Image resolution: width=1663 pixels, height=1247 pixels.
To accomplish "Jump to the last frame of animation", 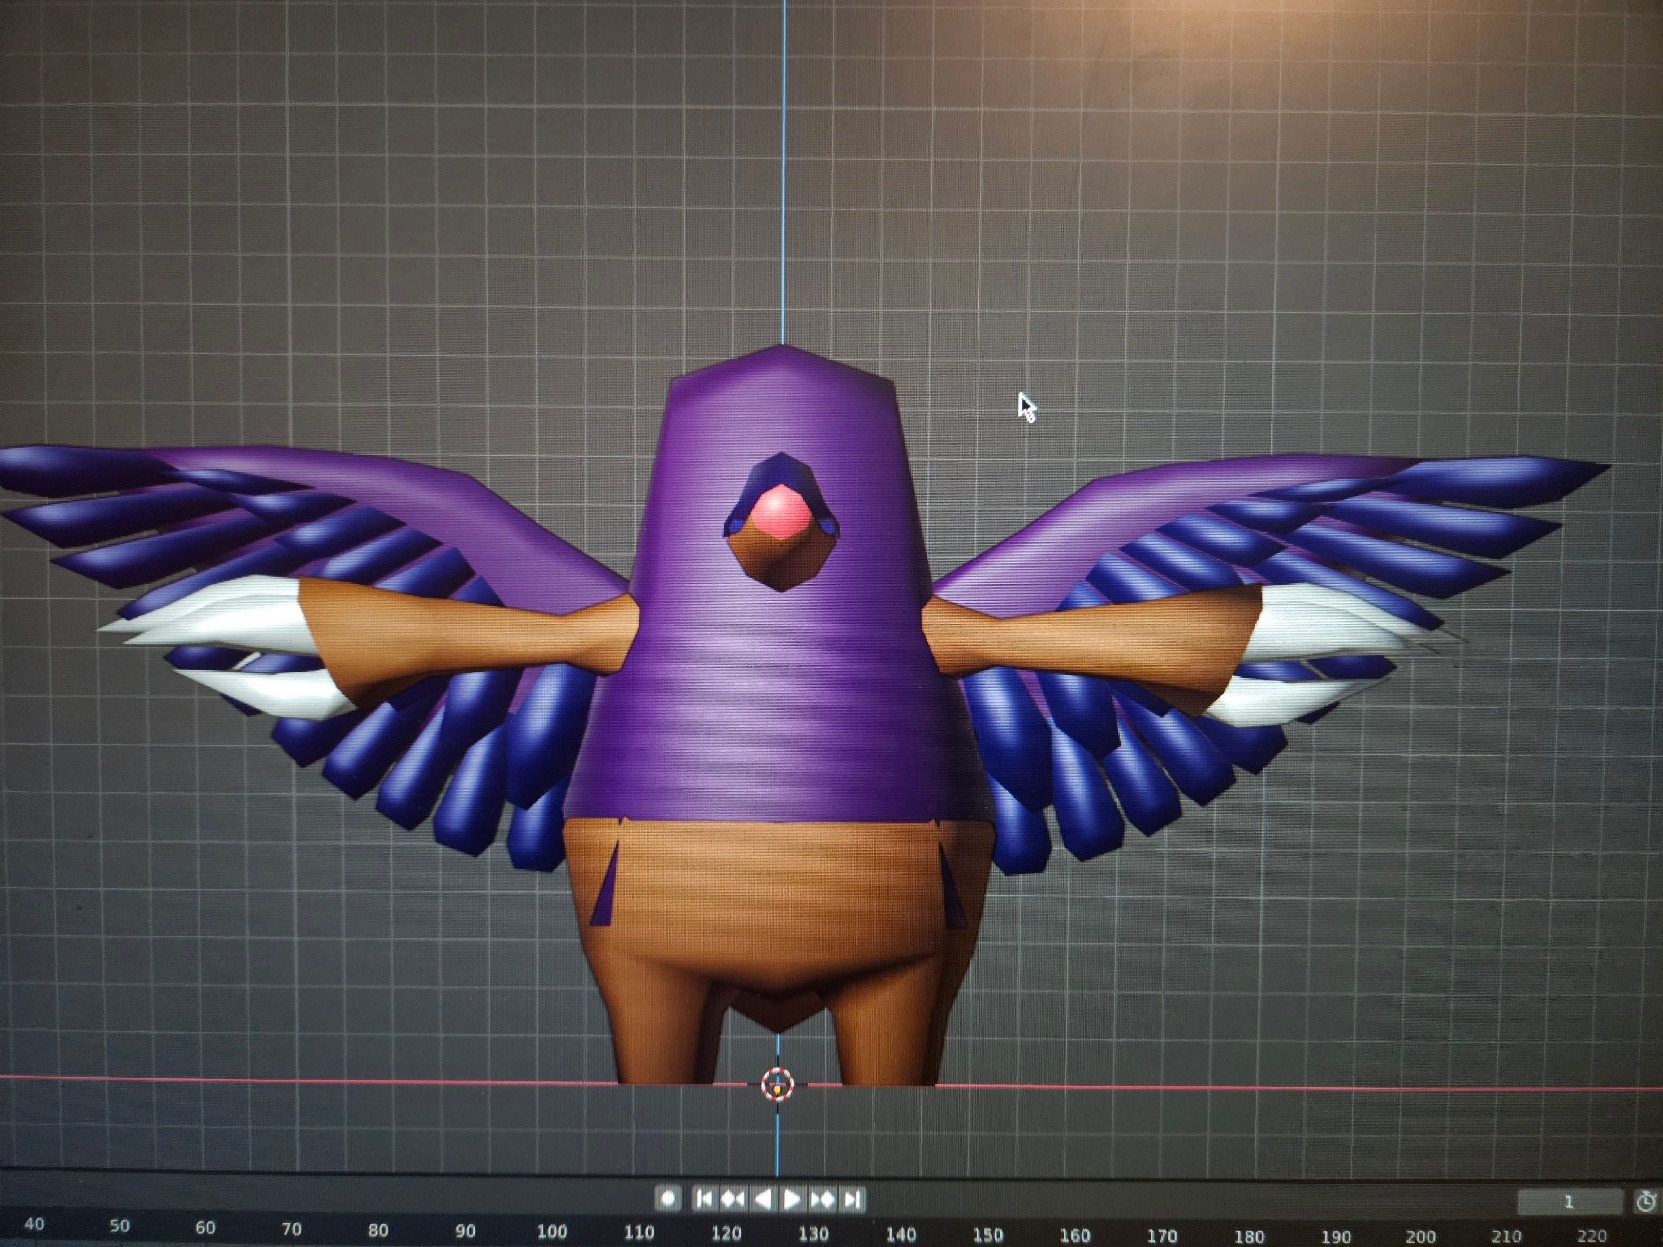I will [852, 1198].
